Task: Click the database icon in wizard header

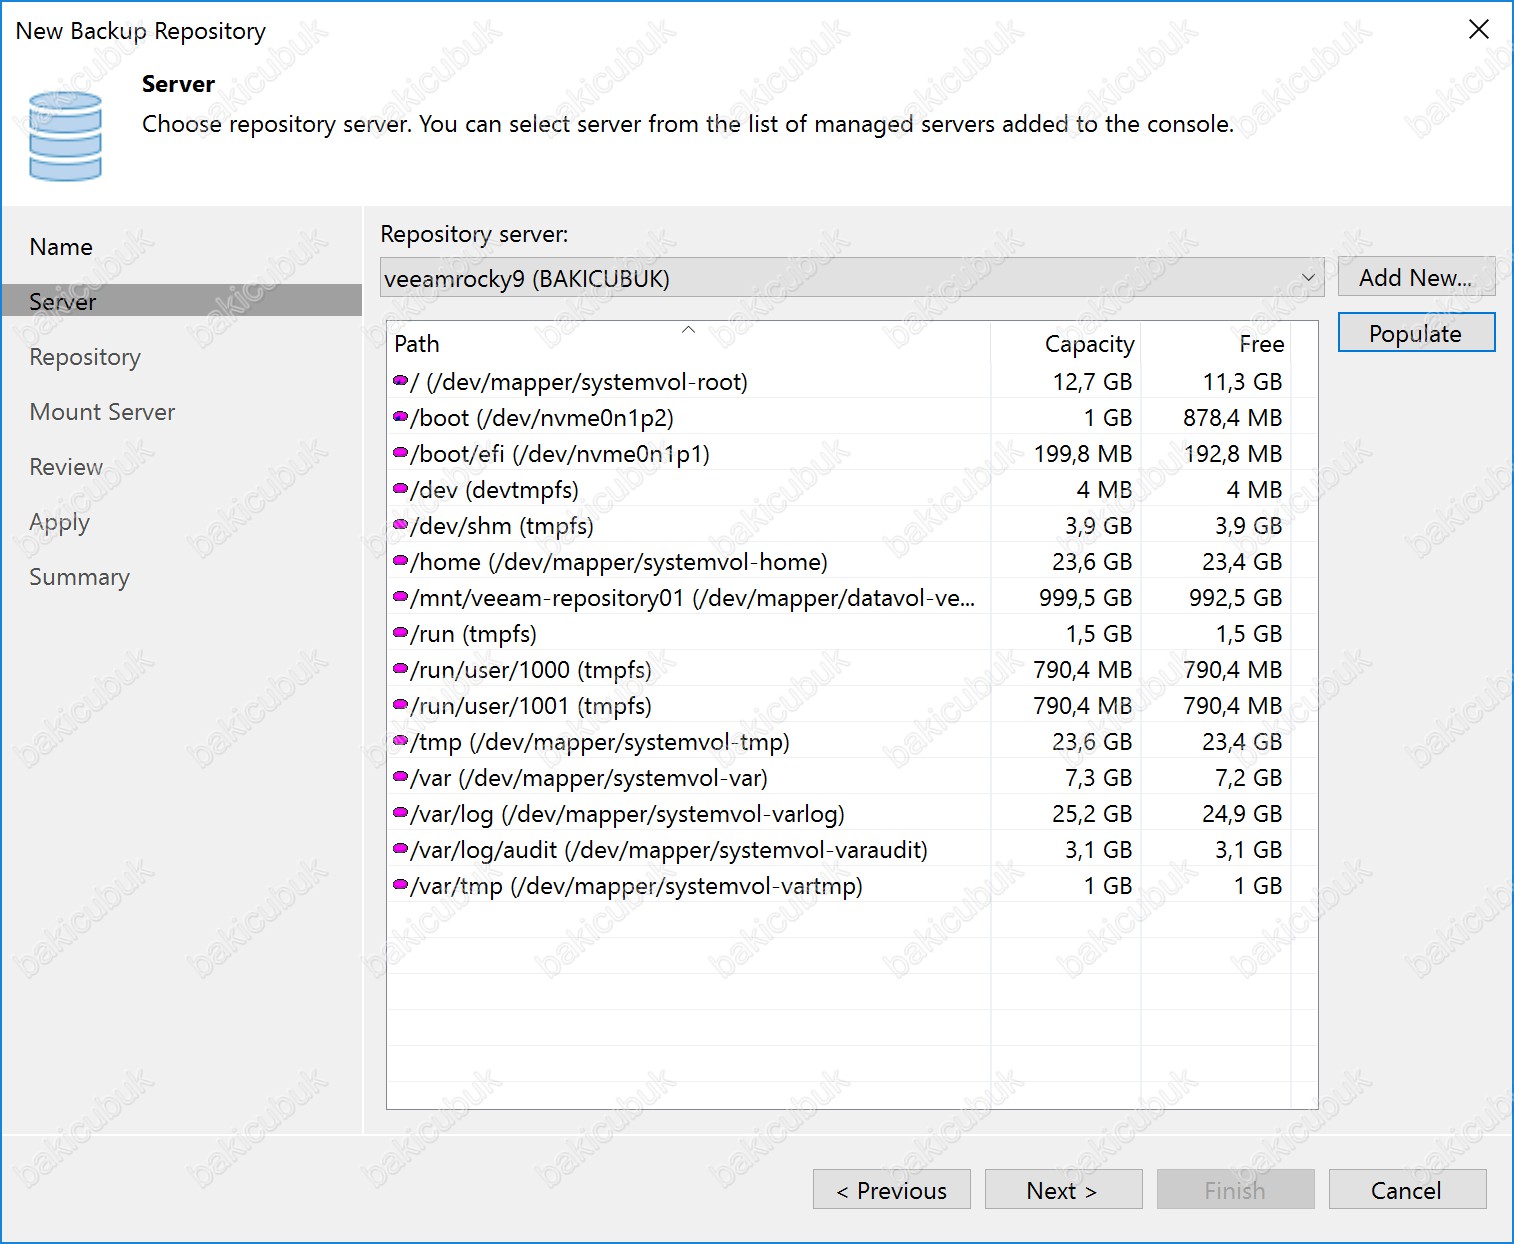Action: (66, 136)
